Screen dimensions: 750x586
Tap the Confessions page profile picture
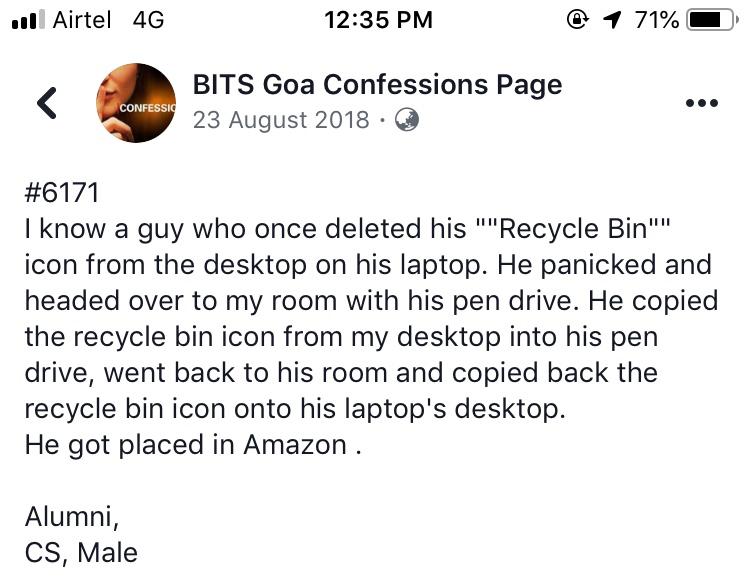[136, 103]
